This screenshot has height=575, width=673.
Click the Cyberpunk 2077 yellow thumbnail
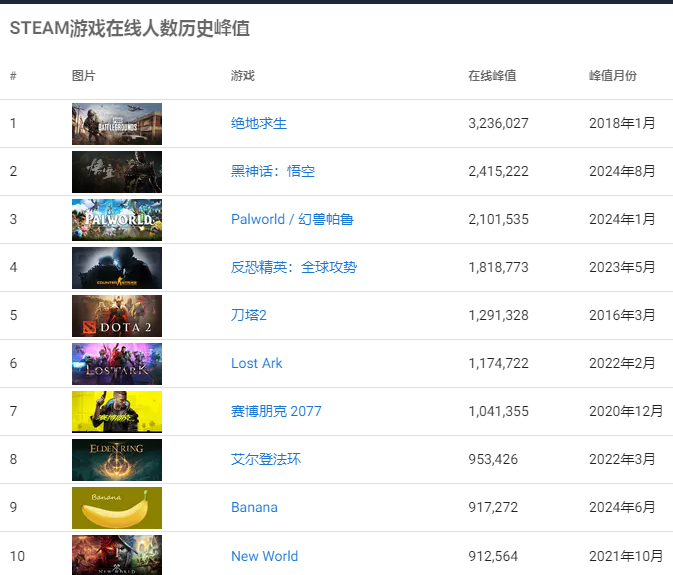click(x=117, y=412)
